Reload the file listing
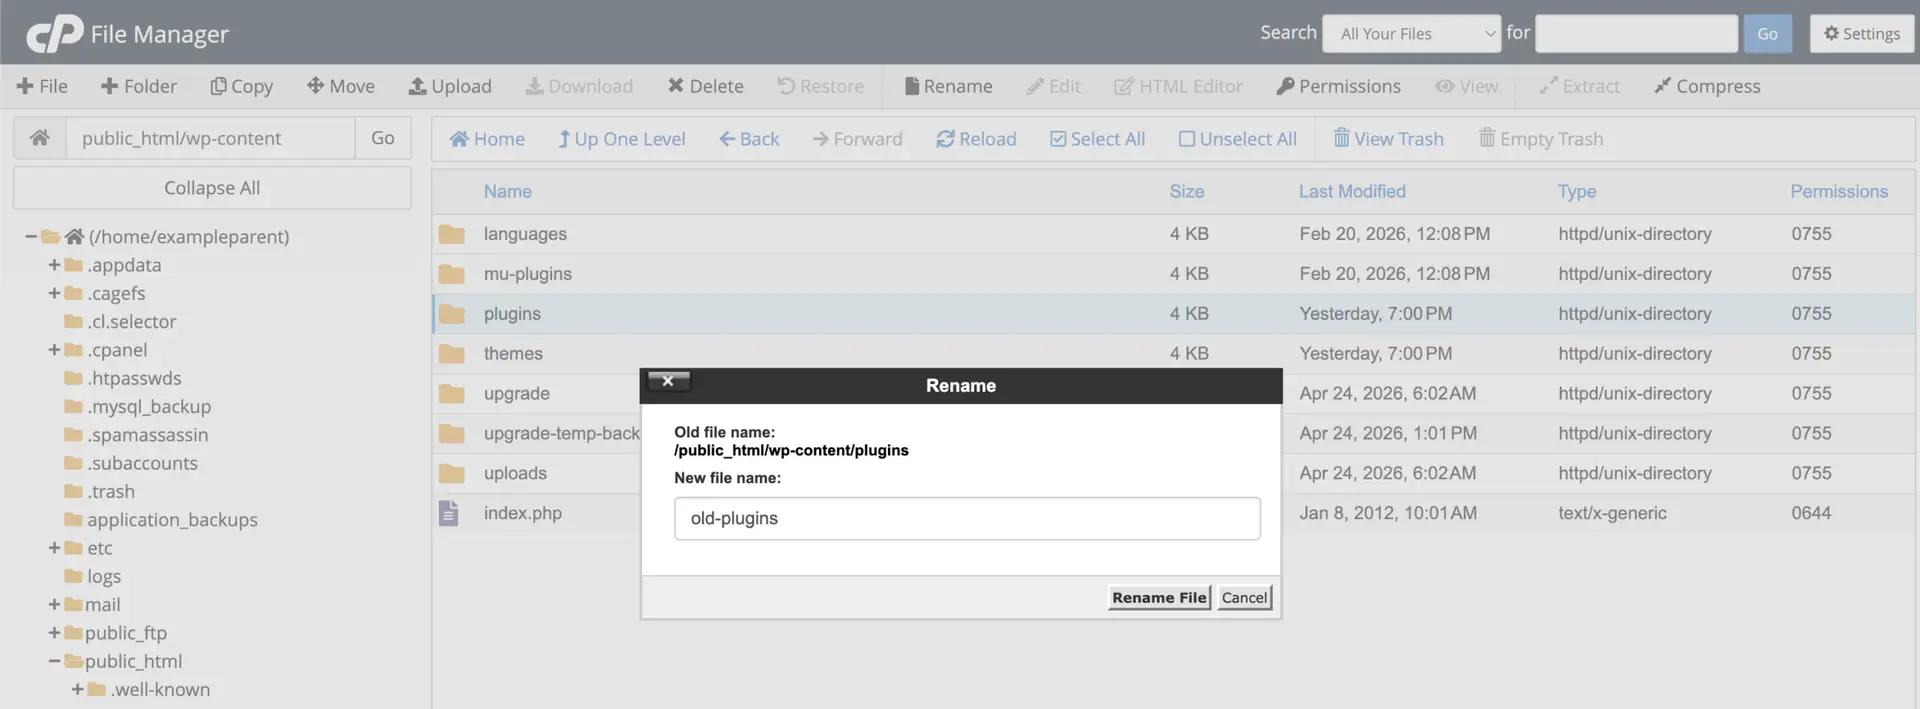1920x709 pixels. (976, 139)
